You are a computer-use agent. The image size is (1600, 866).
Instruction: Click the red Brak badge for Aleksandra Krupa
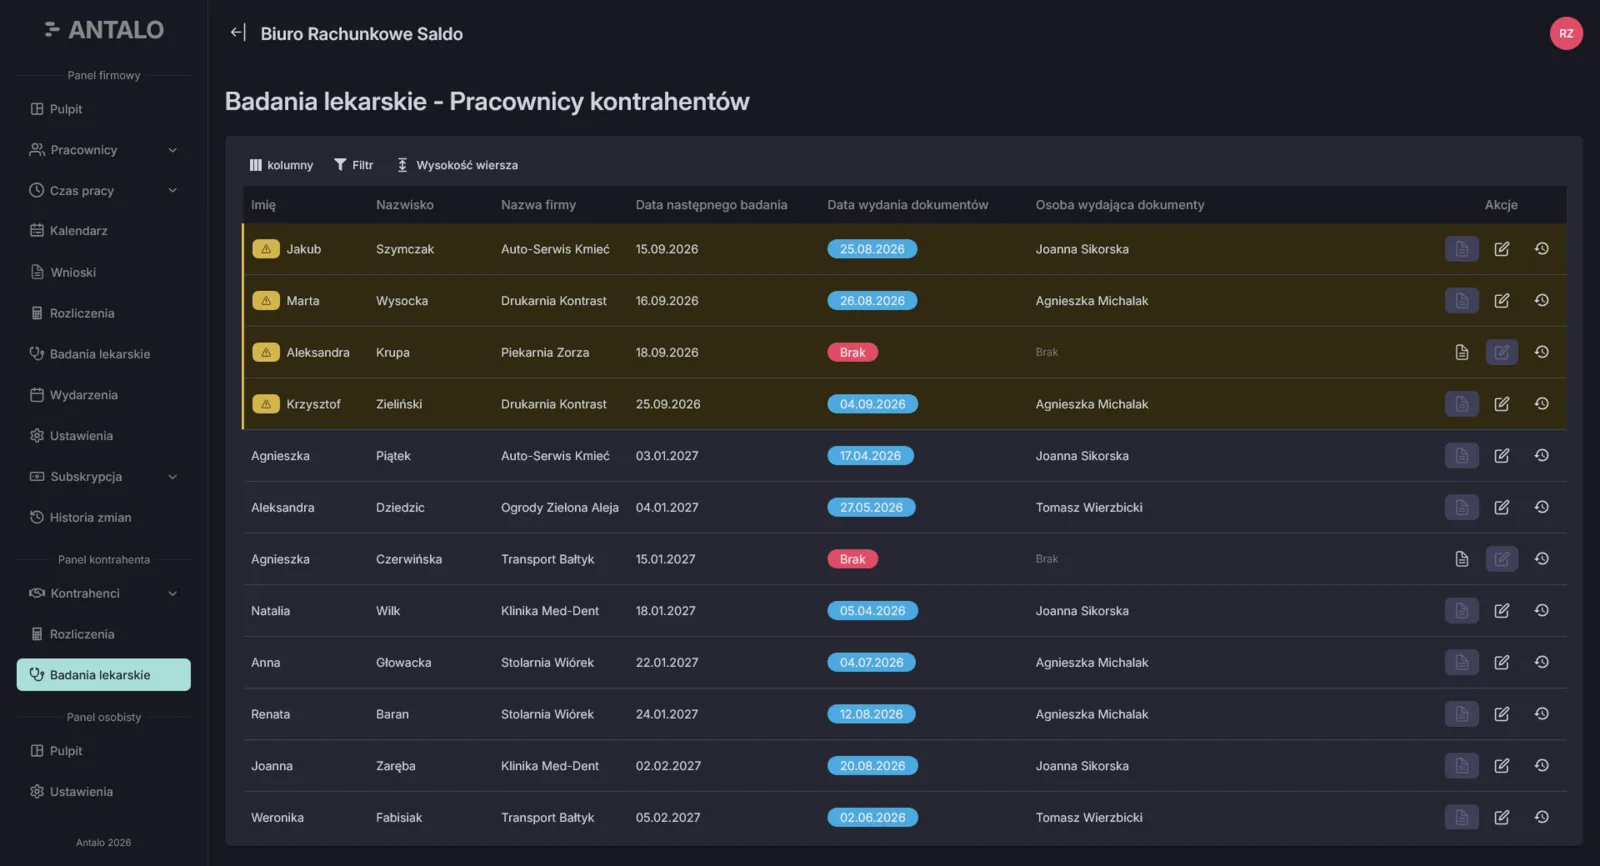pyautogui.click(x=852, y=352)
